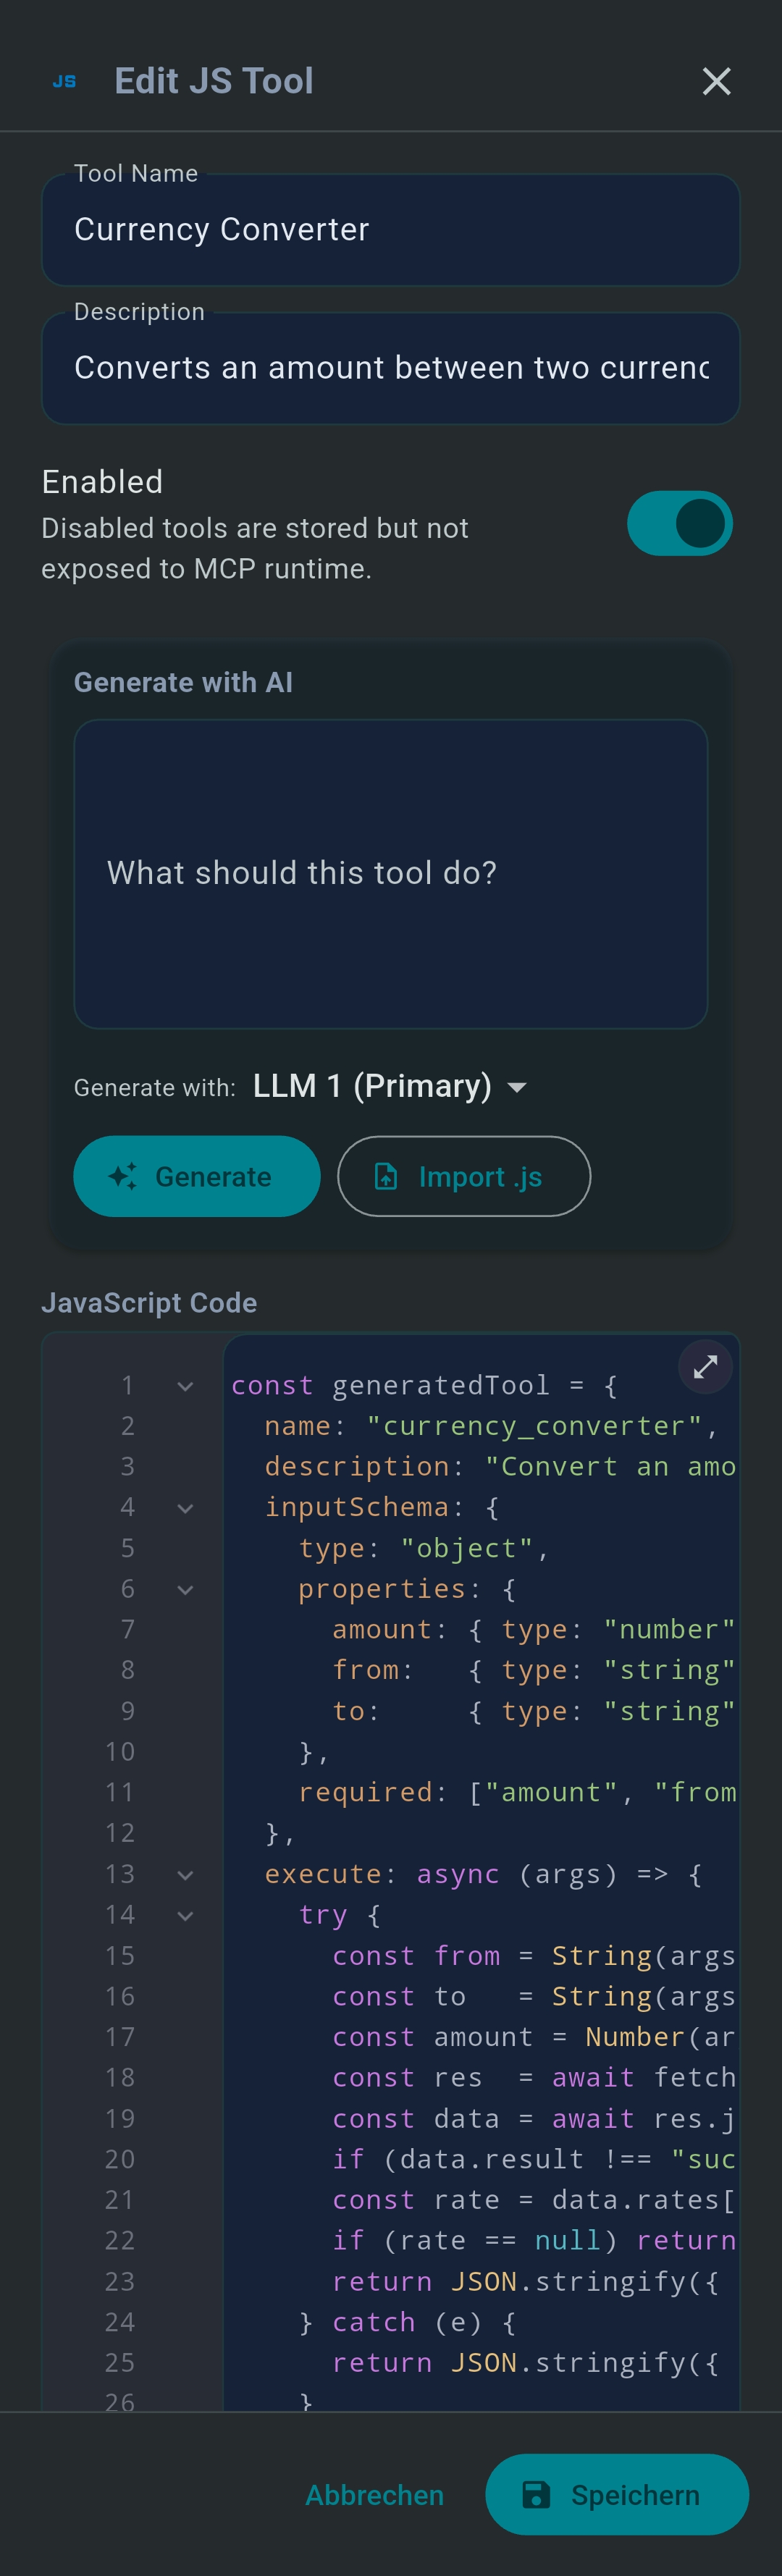Close the Edit JS Tool dialog
Viewport: 782px width, 2576px height.
(x=716, y=81)
